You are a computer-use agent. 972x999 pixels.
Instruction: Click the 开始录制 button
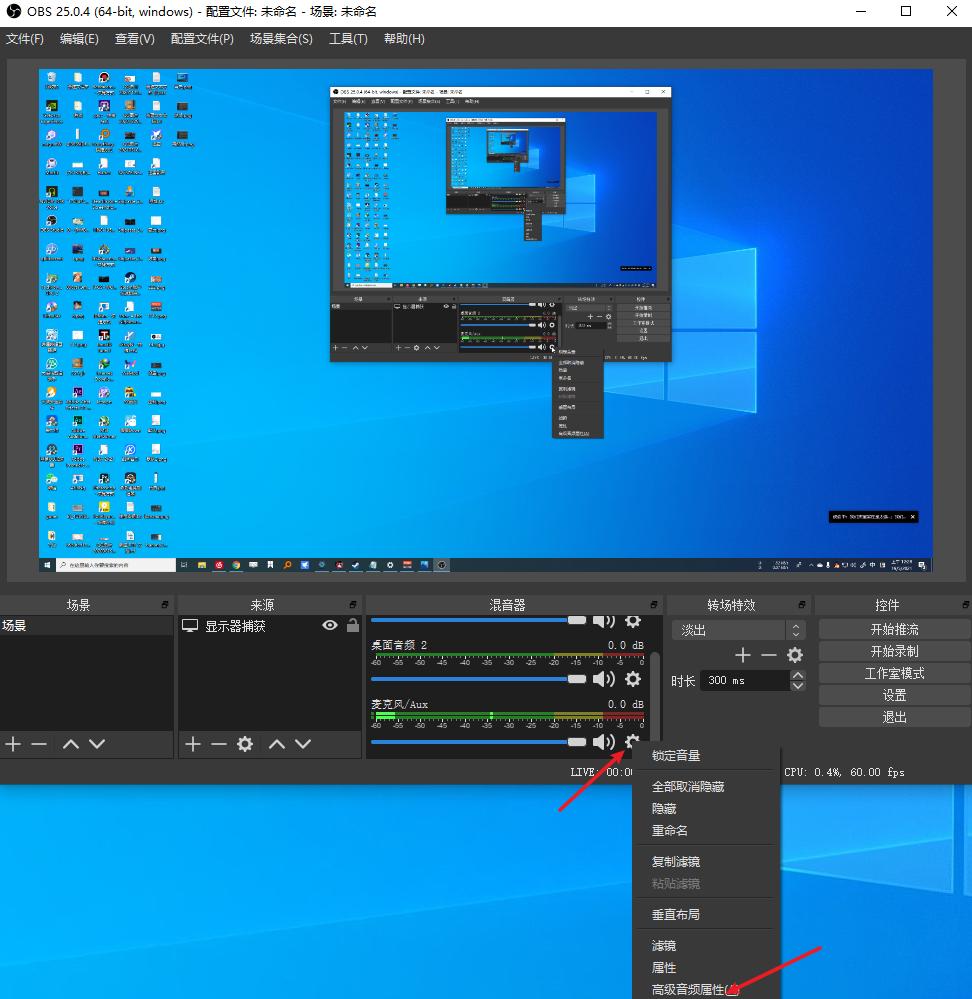point(894,651)
